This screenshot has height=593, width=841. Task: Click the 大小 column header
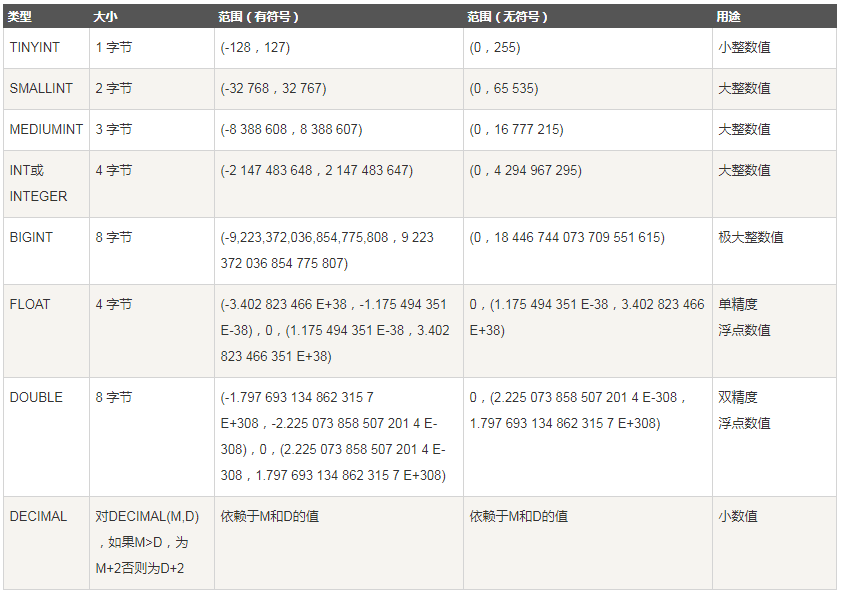[x=152, y=17]
